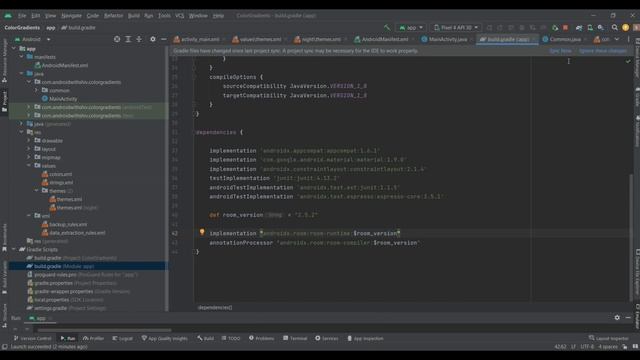Screen dimensions: 640x360
Task: Open the Device Manager toolbar icon
Action: (590, 28)
